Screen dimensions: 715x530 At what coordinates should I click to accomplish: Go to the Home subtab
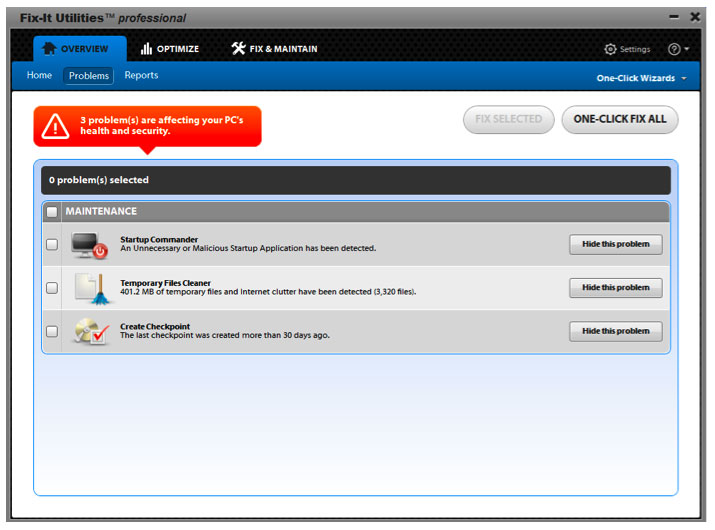pos(39,75)
